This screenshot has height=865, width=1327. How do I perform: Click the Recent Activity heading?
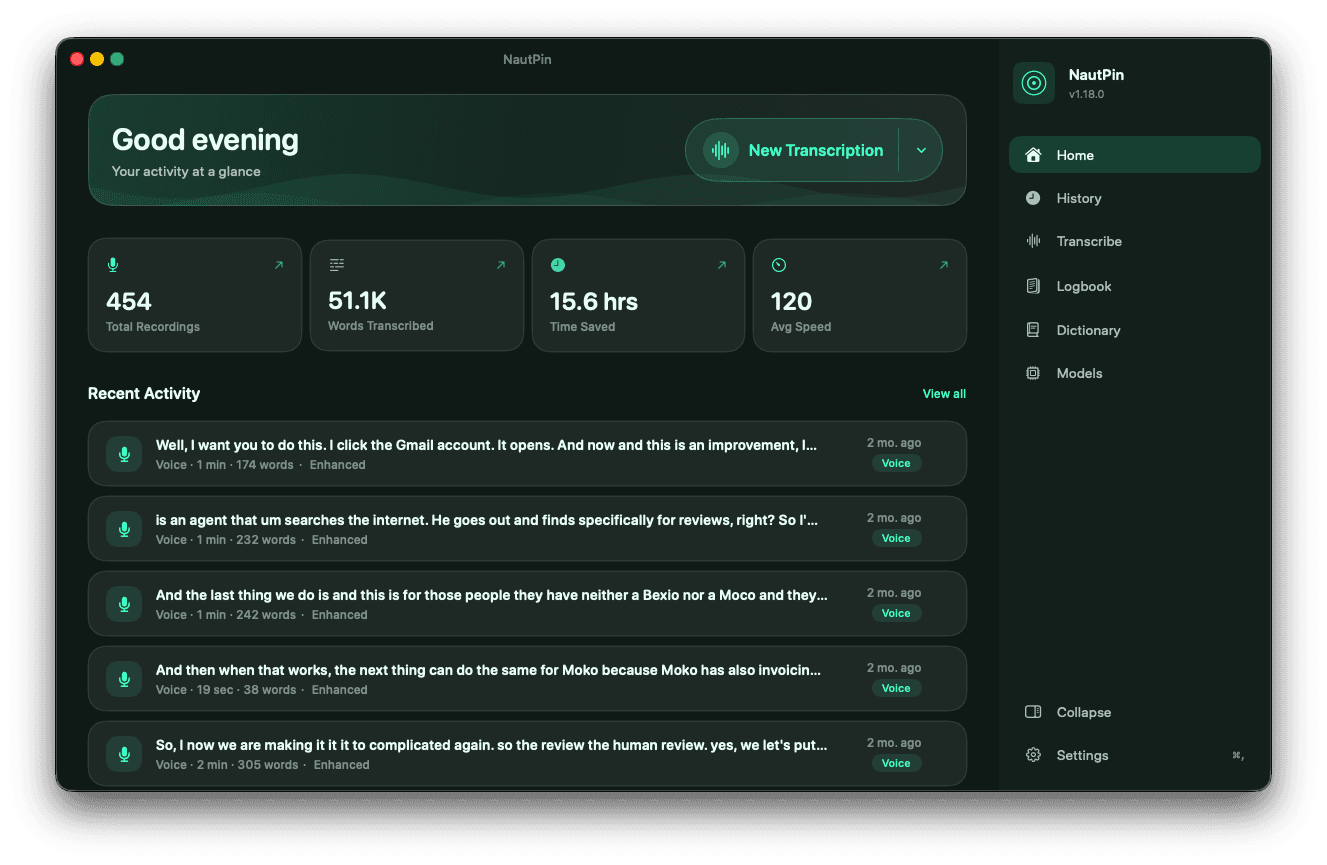[144, 393]
